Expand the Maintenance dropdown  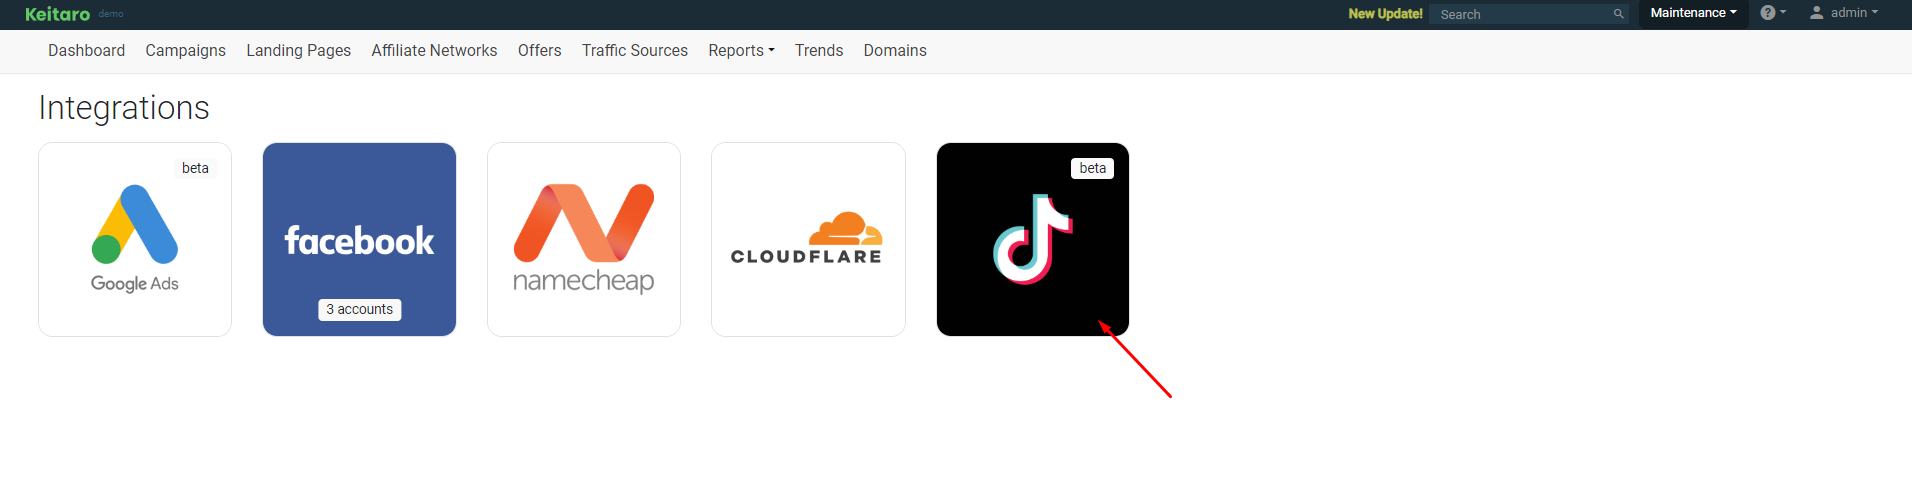click(x=1693, y=13)
